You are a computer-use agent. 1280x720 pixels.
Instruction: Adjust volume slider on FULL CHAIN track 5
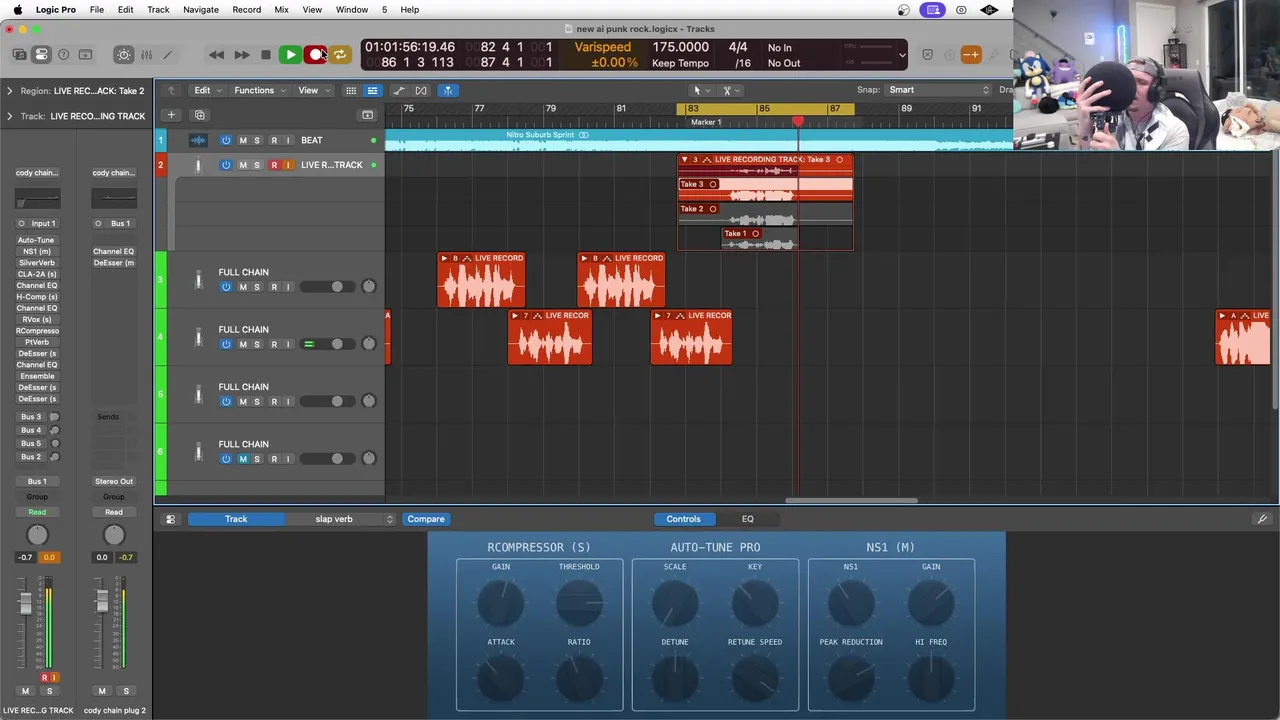tap(326, 402)
